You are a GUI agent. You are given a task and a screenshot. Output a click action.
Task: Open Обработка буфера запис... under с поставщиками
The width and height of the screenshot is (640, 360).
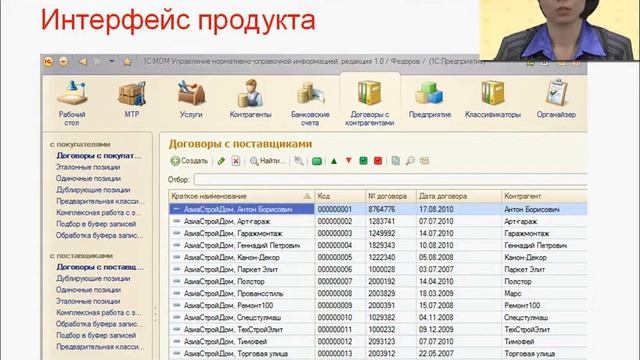click(x=100, y=324)
